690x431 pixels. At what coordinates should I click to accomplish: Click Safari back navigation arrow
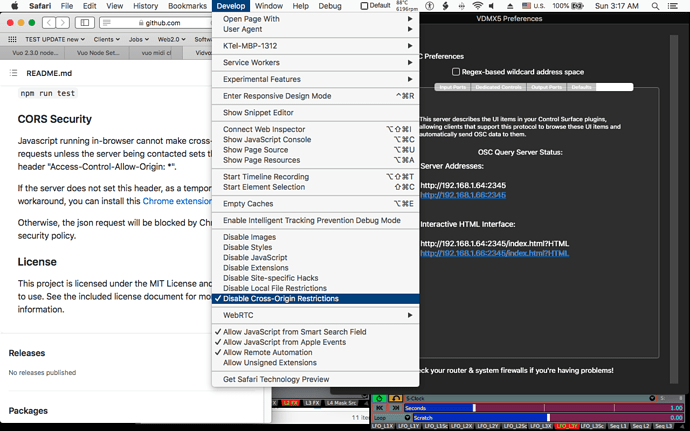(49, 22)
